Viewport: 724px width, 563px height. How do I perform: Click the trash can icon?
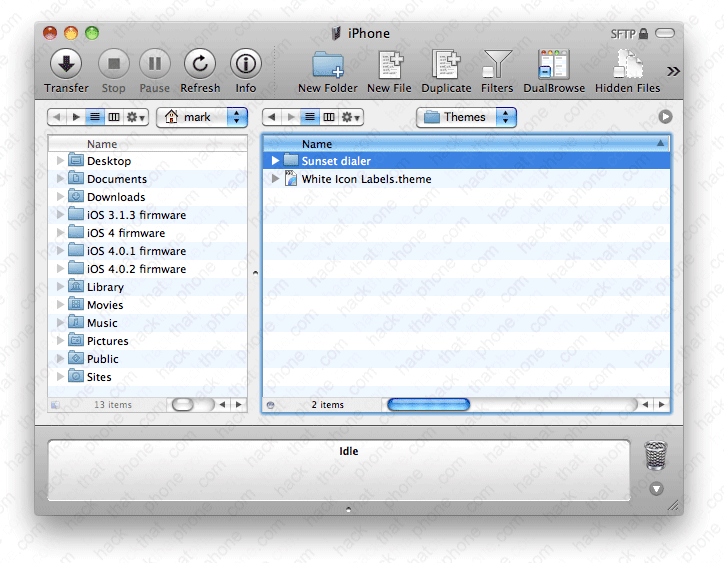tap(656, 456)
